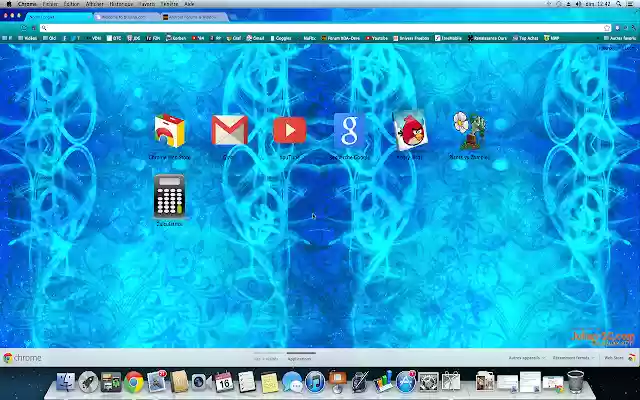This screenshot has height=400, width=640.
Task: Open the Drivers Freebox bookmark
Action: pos(411,38)
